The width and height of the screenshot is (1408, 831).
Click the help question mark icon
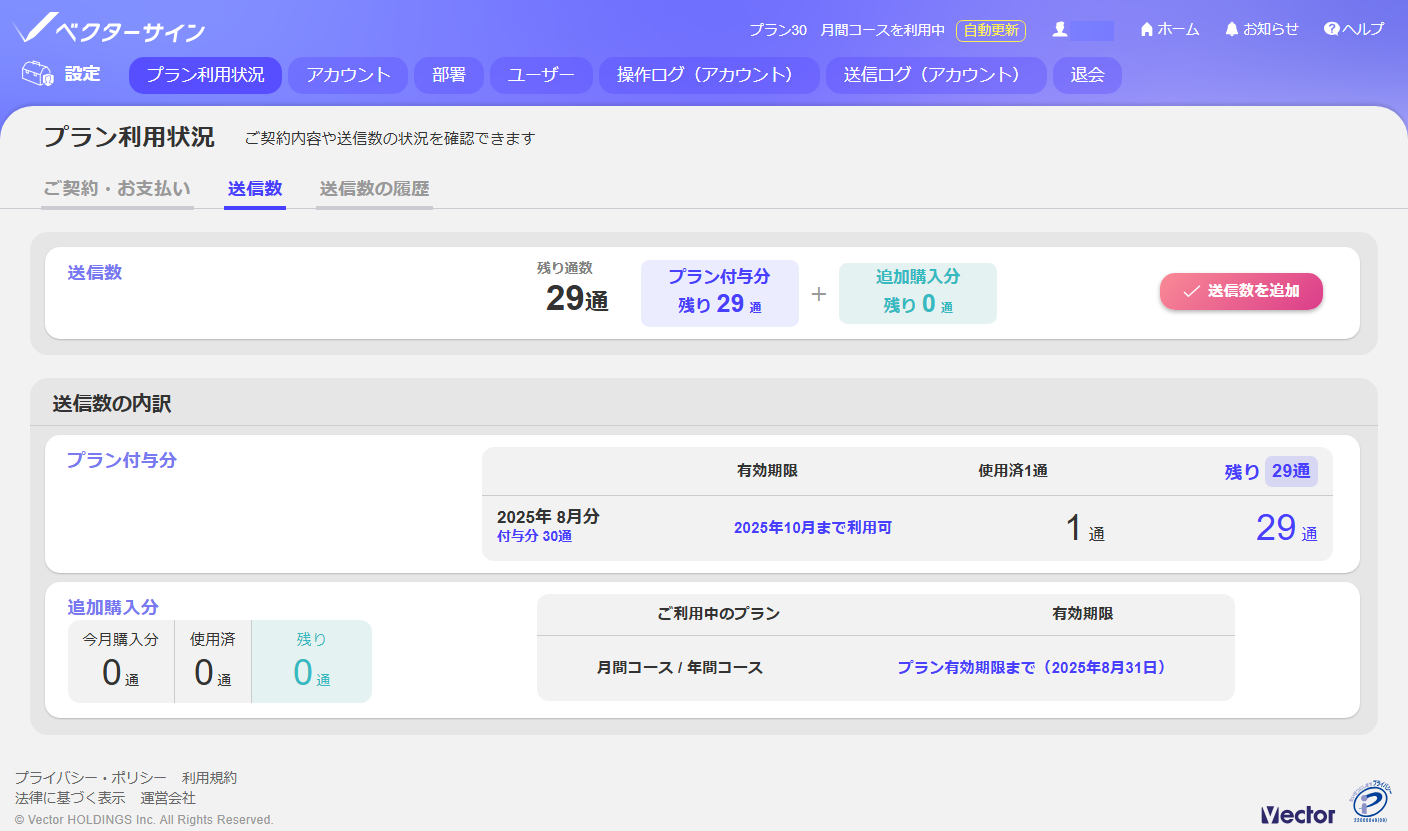1331,30
